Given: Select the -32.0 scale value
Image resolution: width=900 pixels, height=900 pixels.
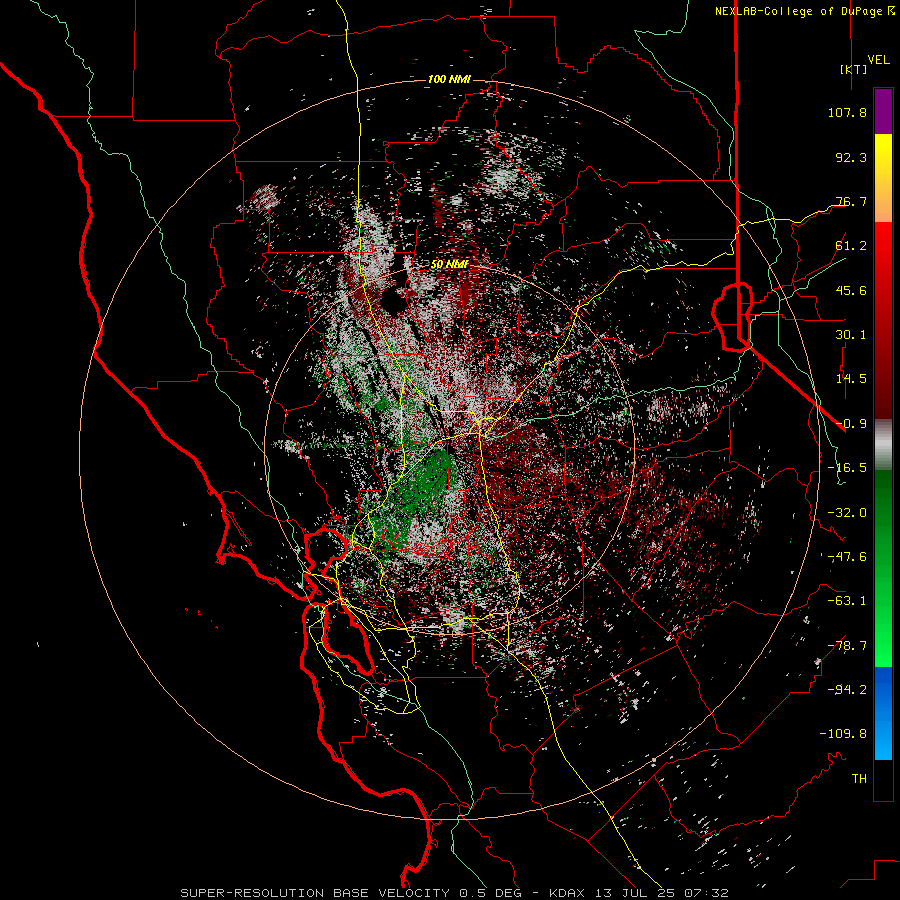Looking at the screenshot, I should tap(847, 513).
